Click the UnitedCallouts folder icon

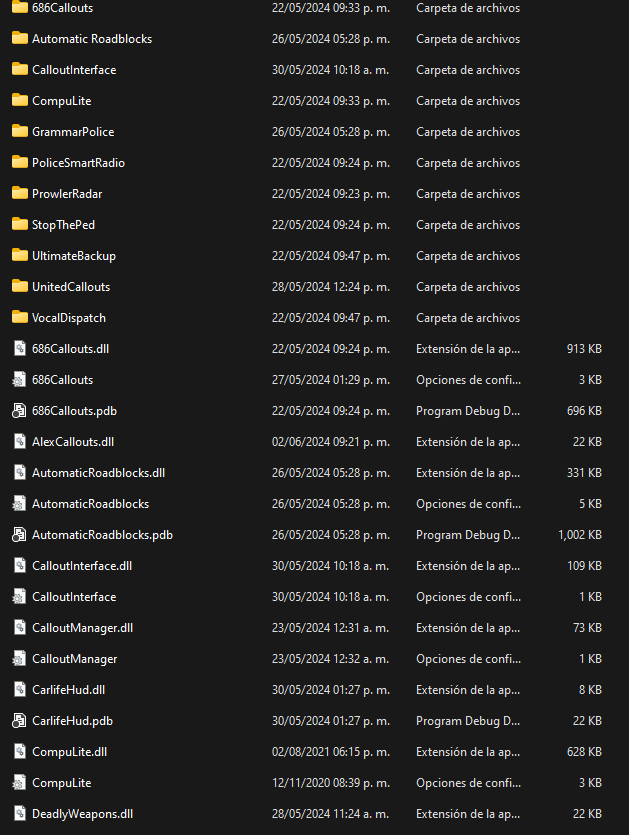[x=20, y=286]
